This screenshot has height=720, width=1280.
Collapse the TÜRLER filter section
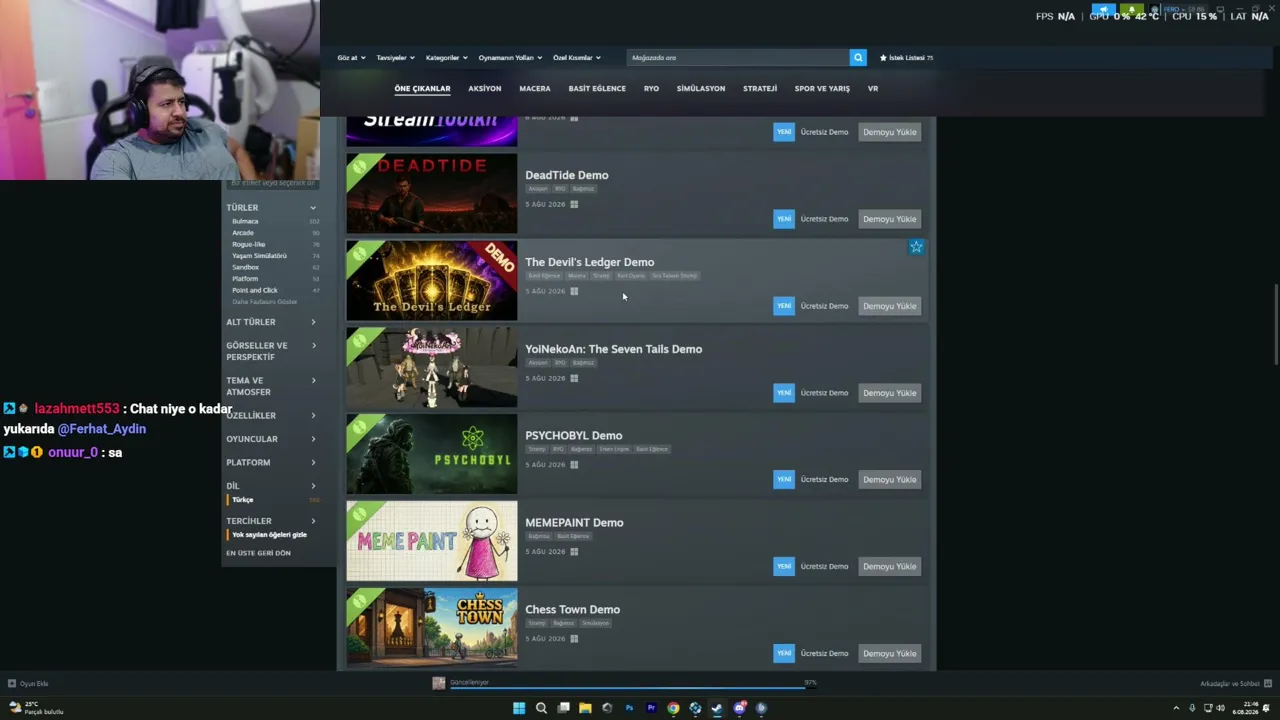pos(271,208)
